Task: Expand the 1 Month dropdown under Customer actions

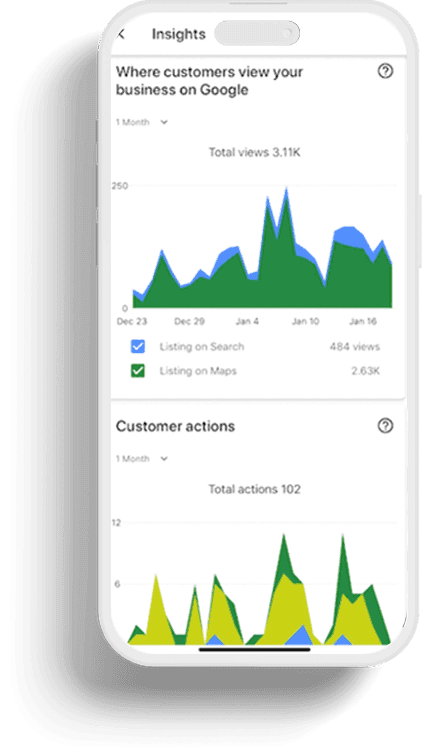Action: (142, 459)
